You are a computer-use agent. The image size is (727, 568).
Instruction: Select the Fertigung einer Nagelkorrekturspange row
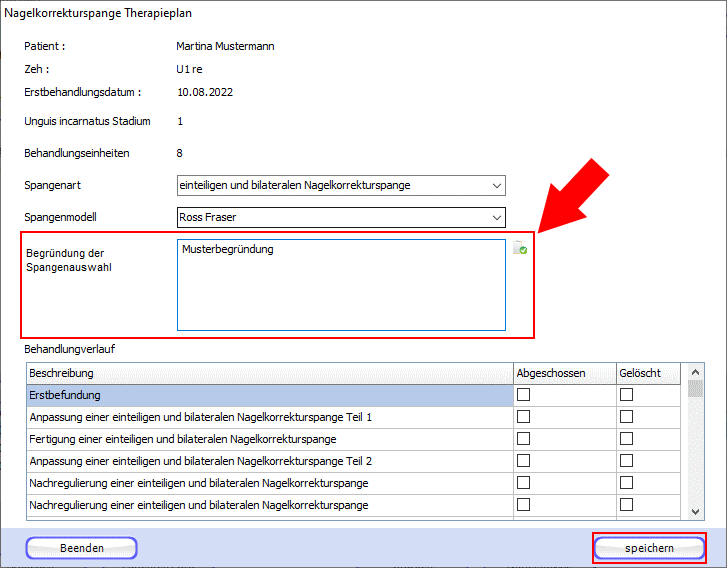[268, 439]
